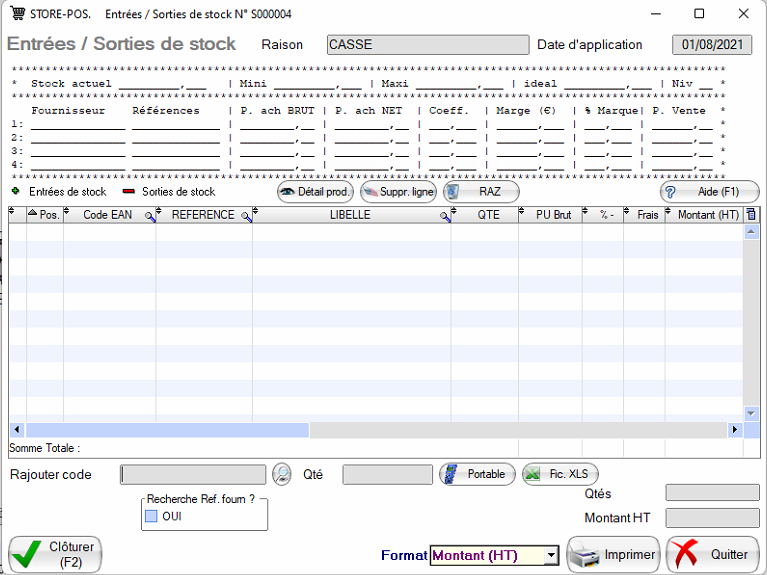Validate with Clôturer (F2) checkmark
This screenshot has width=767, height=575.
[x=55, y=554]
